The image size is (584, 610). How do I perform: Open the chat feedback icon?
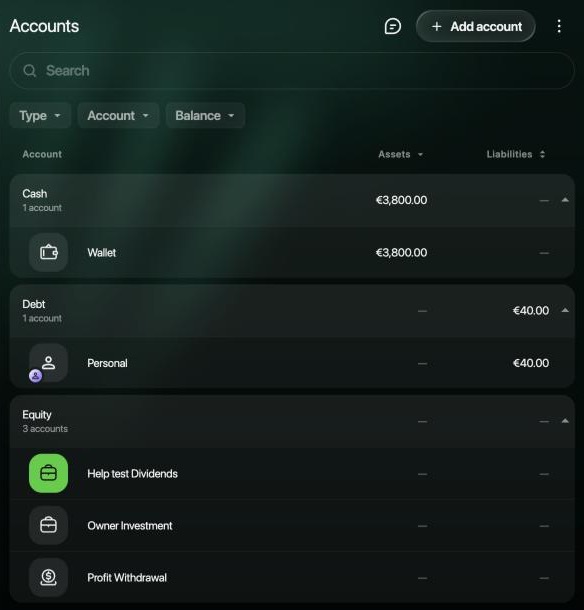[393, 26]
